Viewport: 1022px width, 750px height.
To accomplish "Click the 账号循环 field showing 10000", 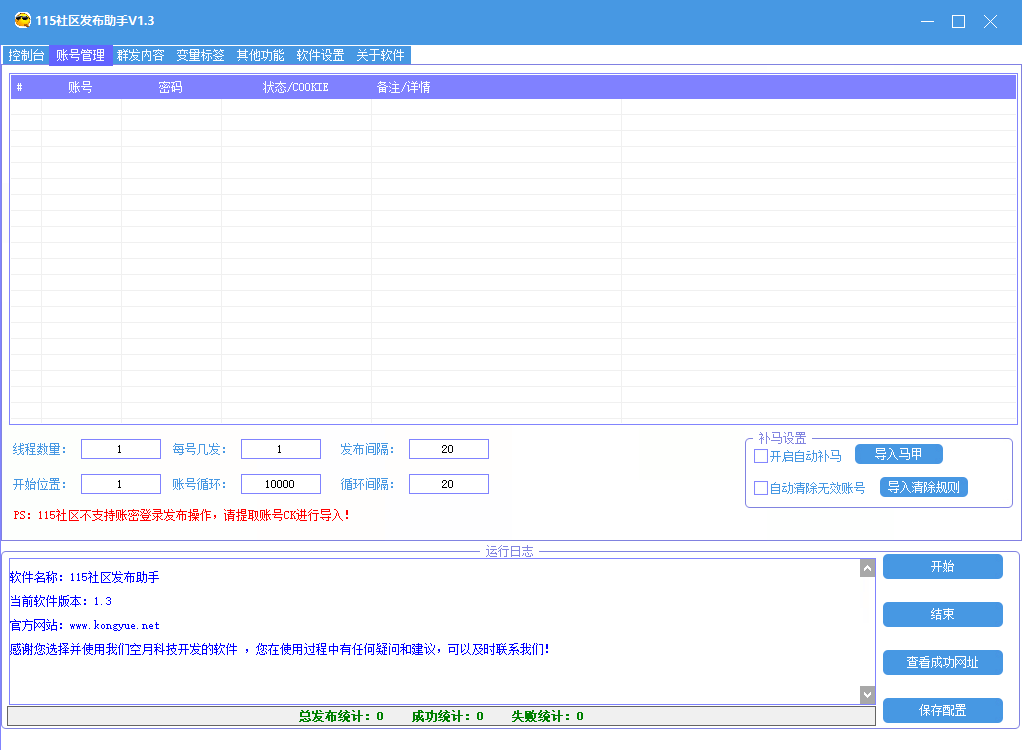I will pyautogui.click(x=281, y=484).
